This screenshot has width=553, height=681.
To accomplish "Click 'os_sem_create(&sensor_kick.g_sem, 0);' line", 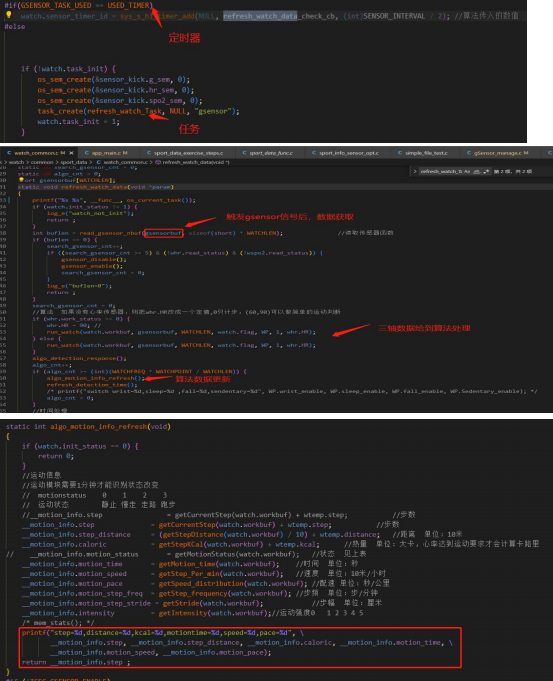I will pos(113,79).
